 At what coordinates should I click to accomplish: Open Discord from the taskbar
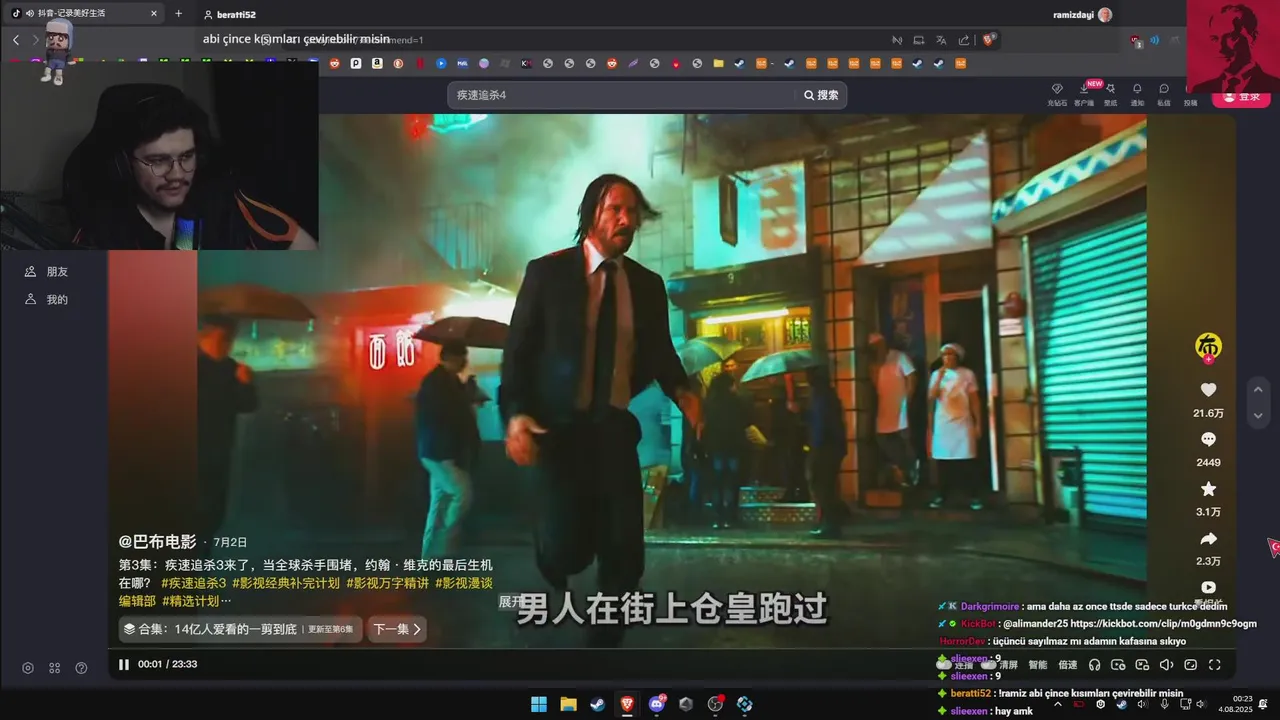pyautogui.click(x=657, y=704)
